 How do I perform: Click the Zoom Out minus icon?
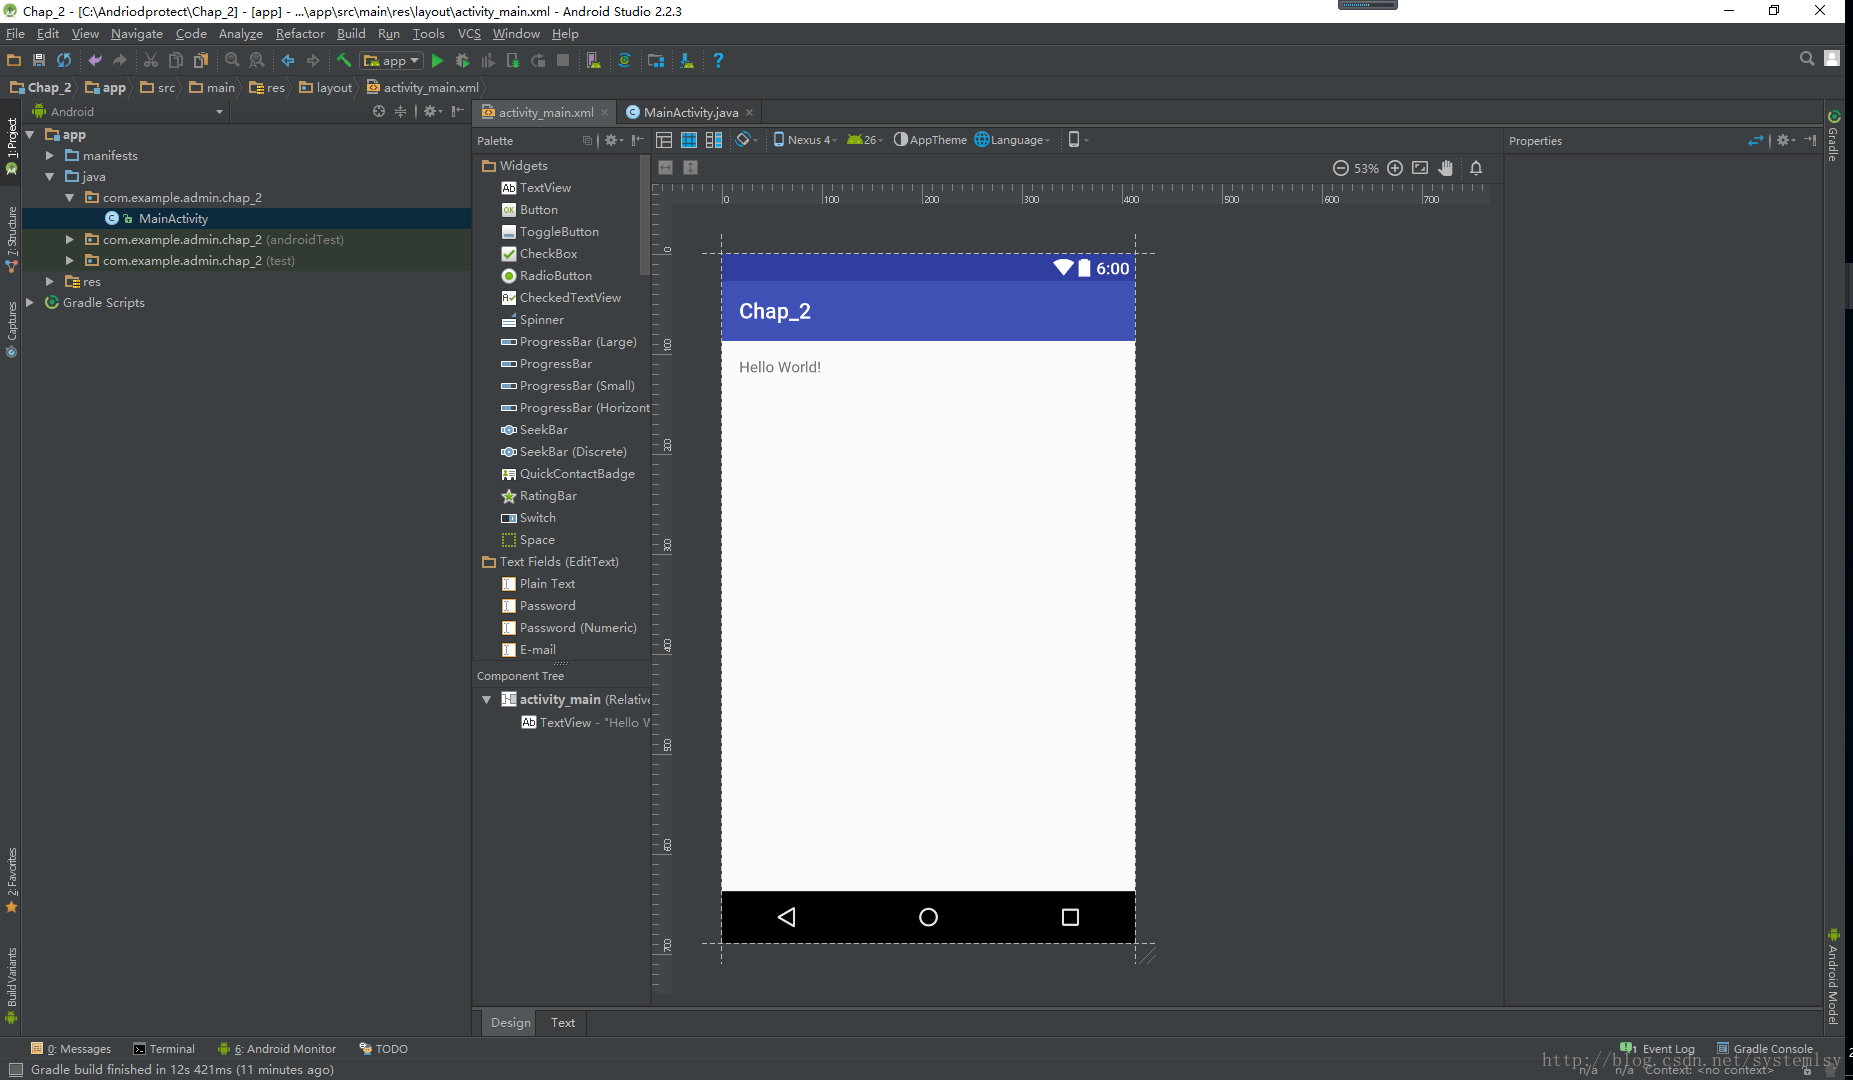click(1341, 168)
